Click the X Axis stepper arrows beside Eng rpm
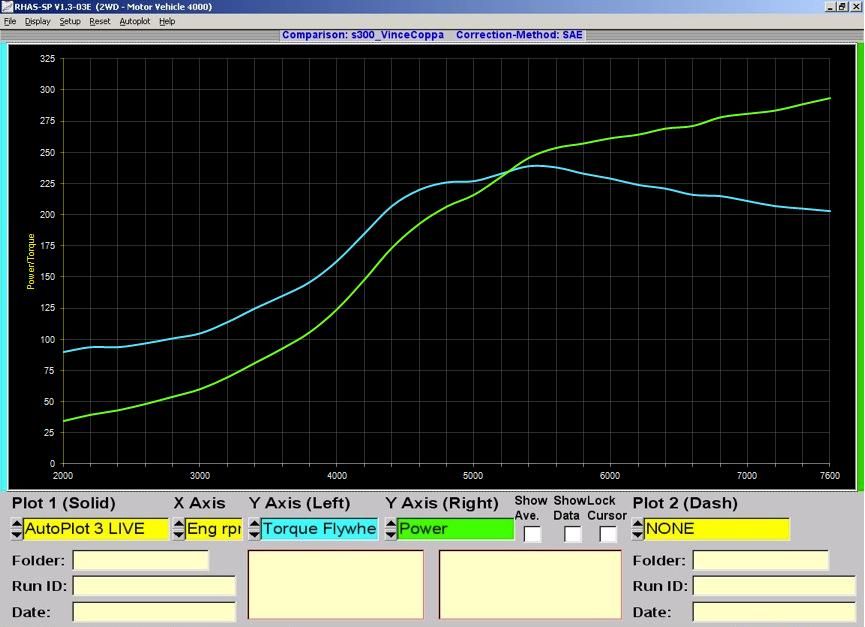Screen dimensions: 865x627 pyautogui.click(x=179, y=529)
